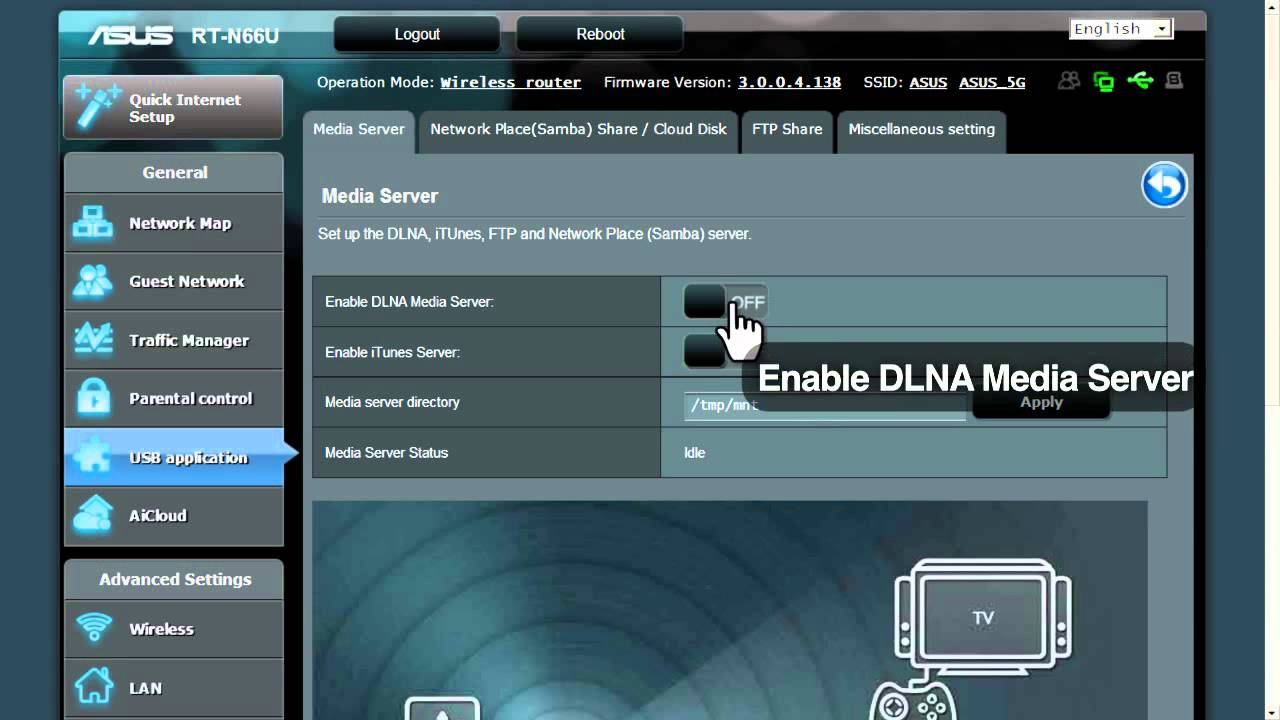Click the Traffic Manager graph icon
This screenshot has width=1280, height=720.
pyautogui.click(x=93, y=340)
